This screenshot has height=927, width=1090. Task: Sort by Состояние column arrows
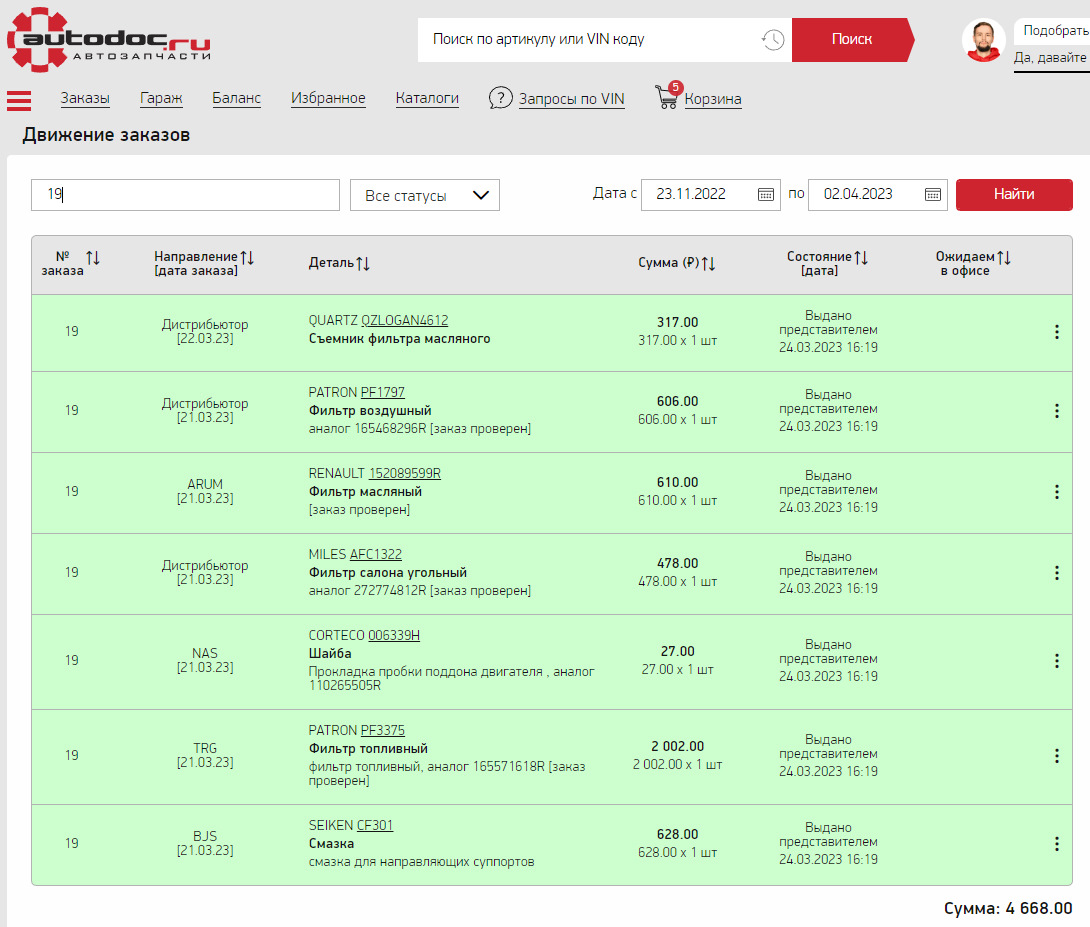pyautogui.click(x=861, y=257)
